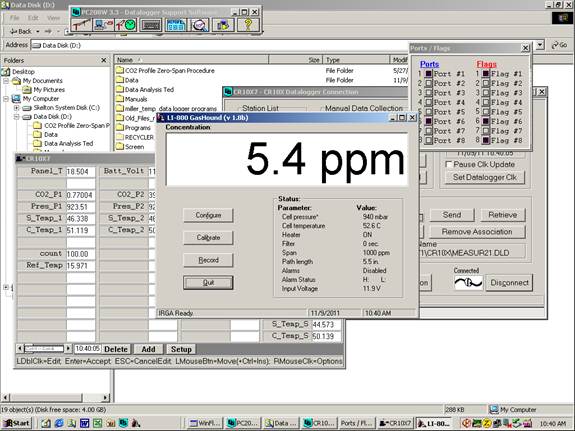This screenshot has width=575, height=431.
Task: Toggle Port #2 checkbox
Action: tap(428, 83)
